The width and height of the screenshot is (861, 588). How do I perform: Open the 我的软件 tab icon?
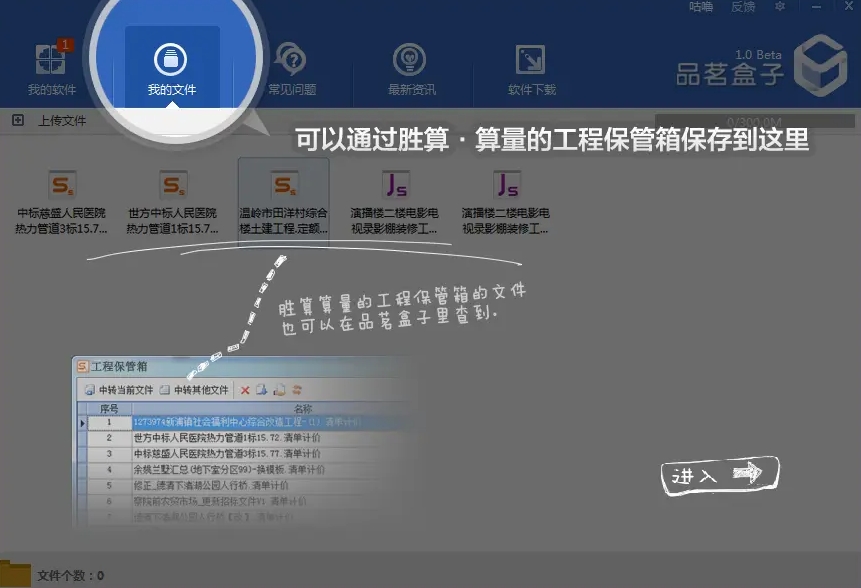coord(51,60)
